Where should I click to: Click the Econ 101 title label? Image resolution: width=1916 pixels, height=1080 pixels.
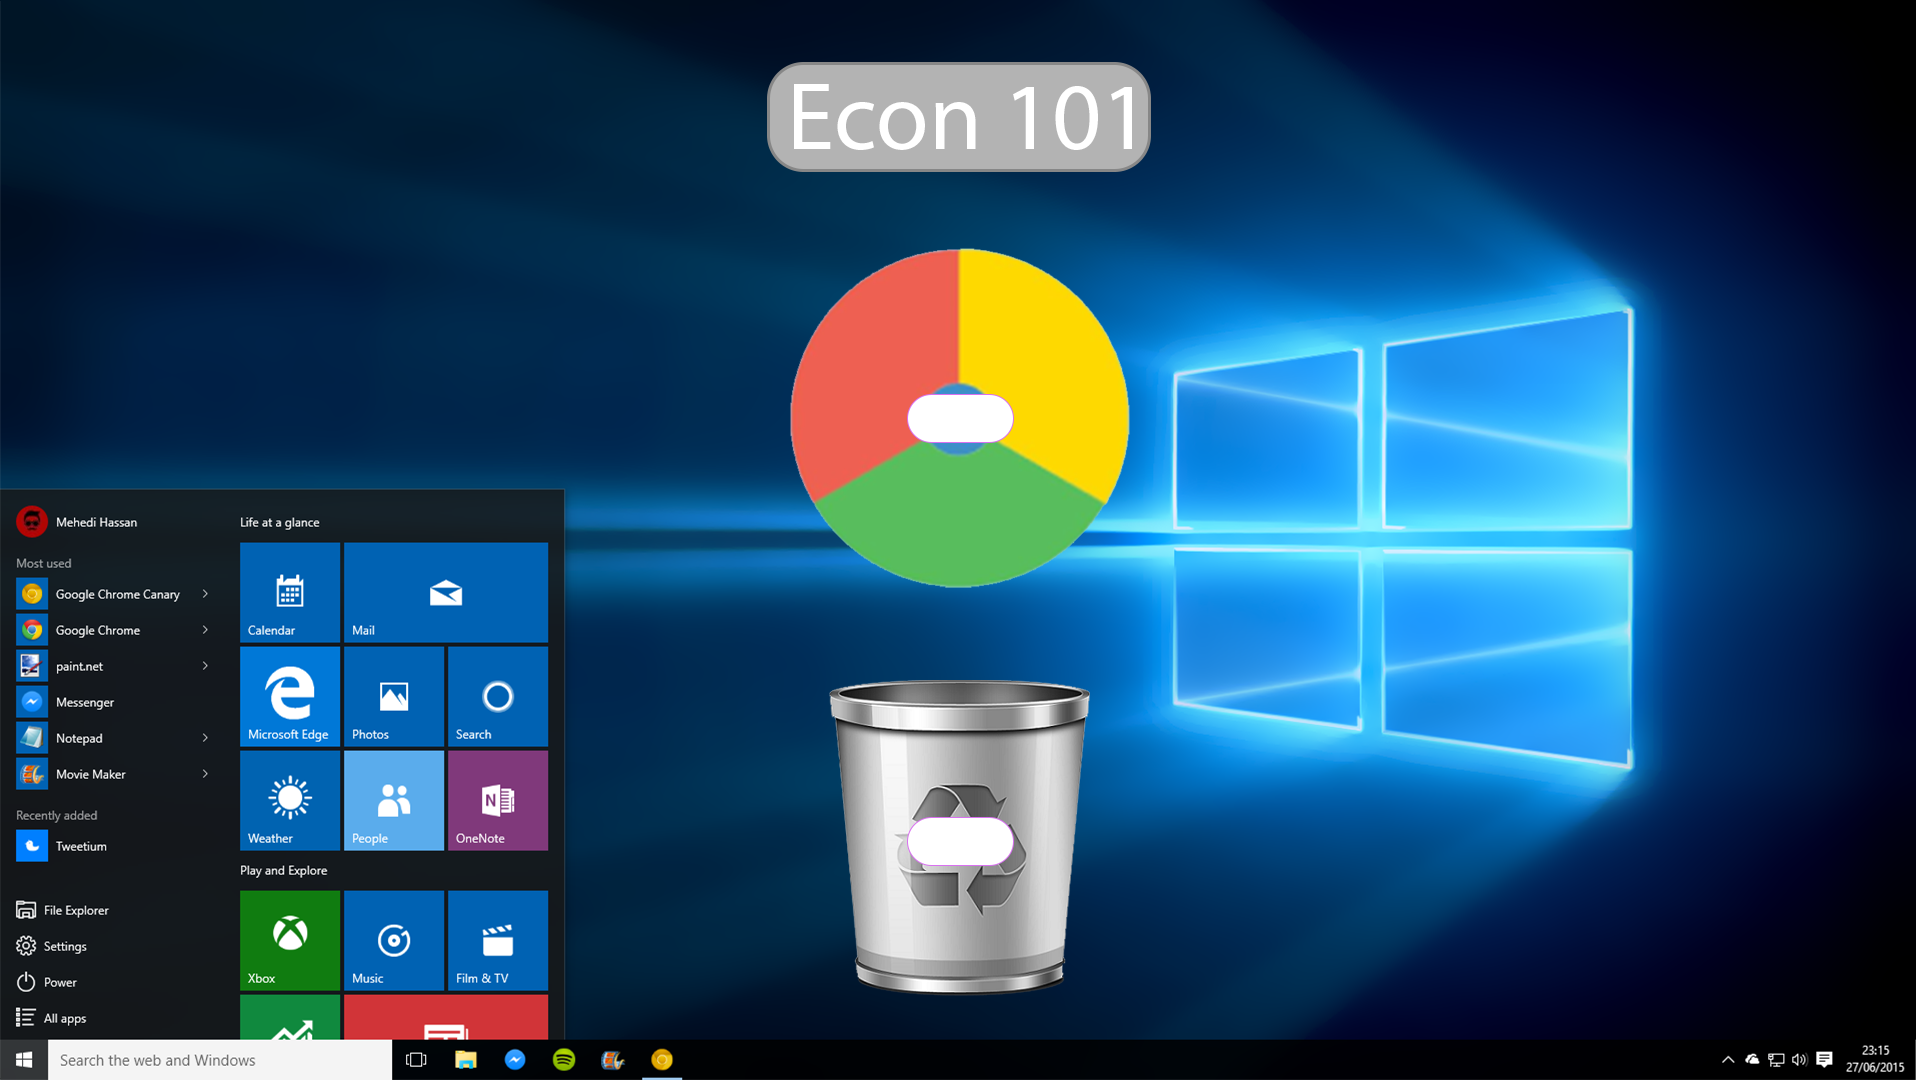(958, 117)
